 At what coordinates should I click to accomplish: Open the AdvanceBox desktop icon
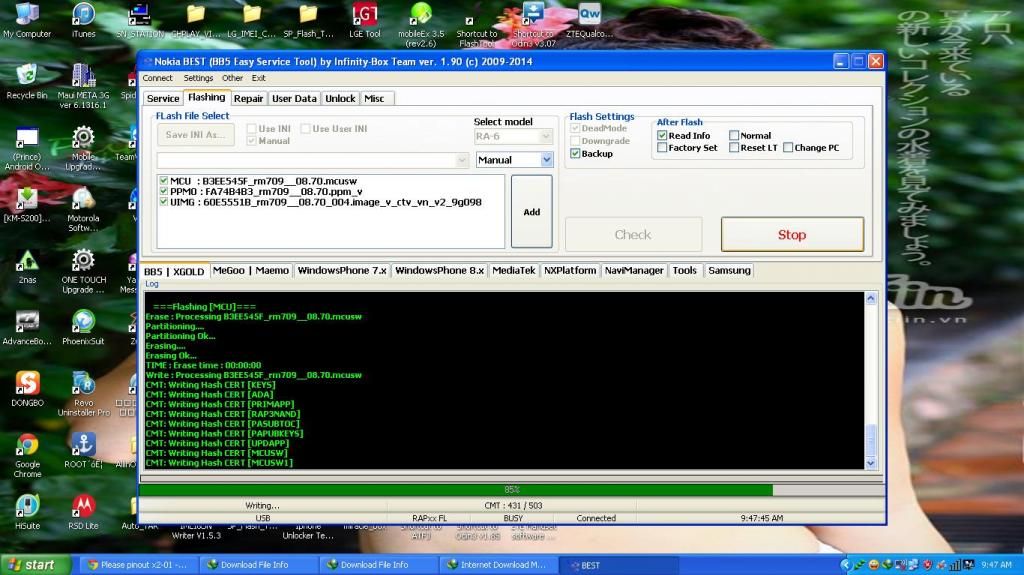click(27, 328)
